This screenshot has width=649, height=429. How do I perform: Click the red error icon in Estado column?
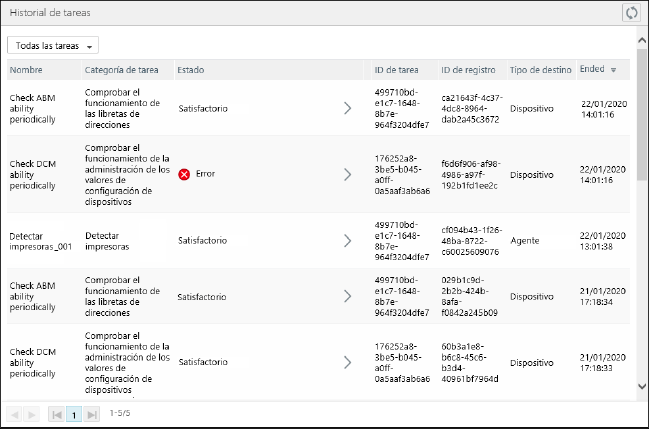pos(184,174)
